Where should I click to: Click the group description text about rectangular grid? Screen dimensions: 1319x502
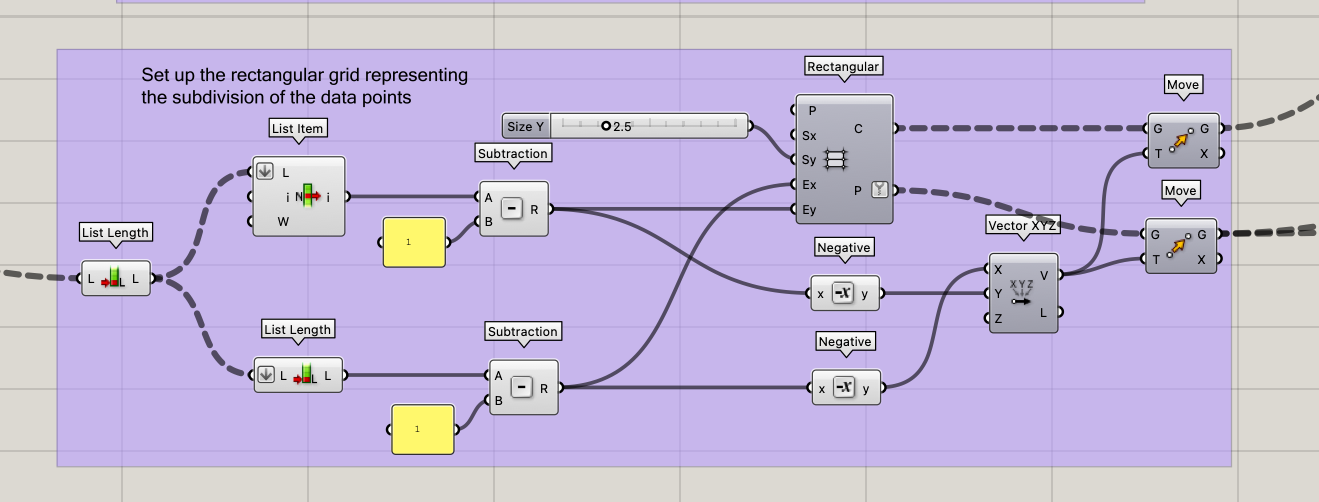[x=304, y=87]
